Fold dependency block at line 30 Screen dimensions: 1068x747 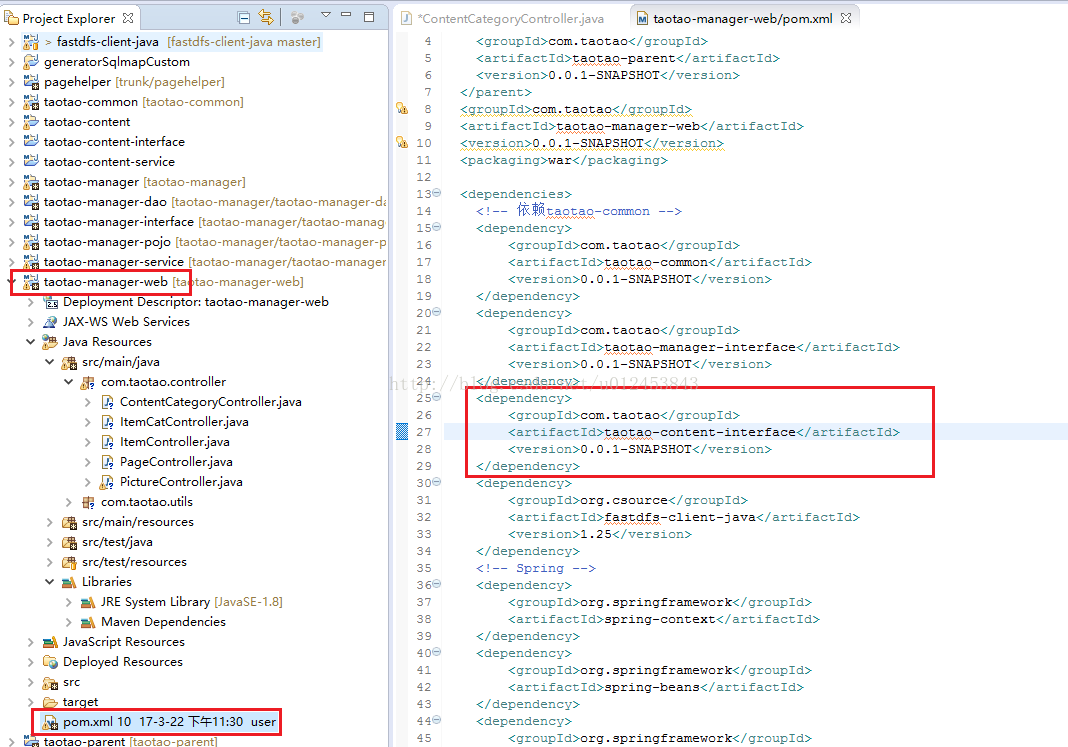pos(437,481)
